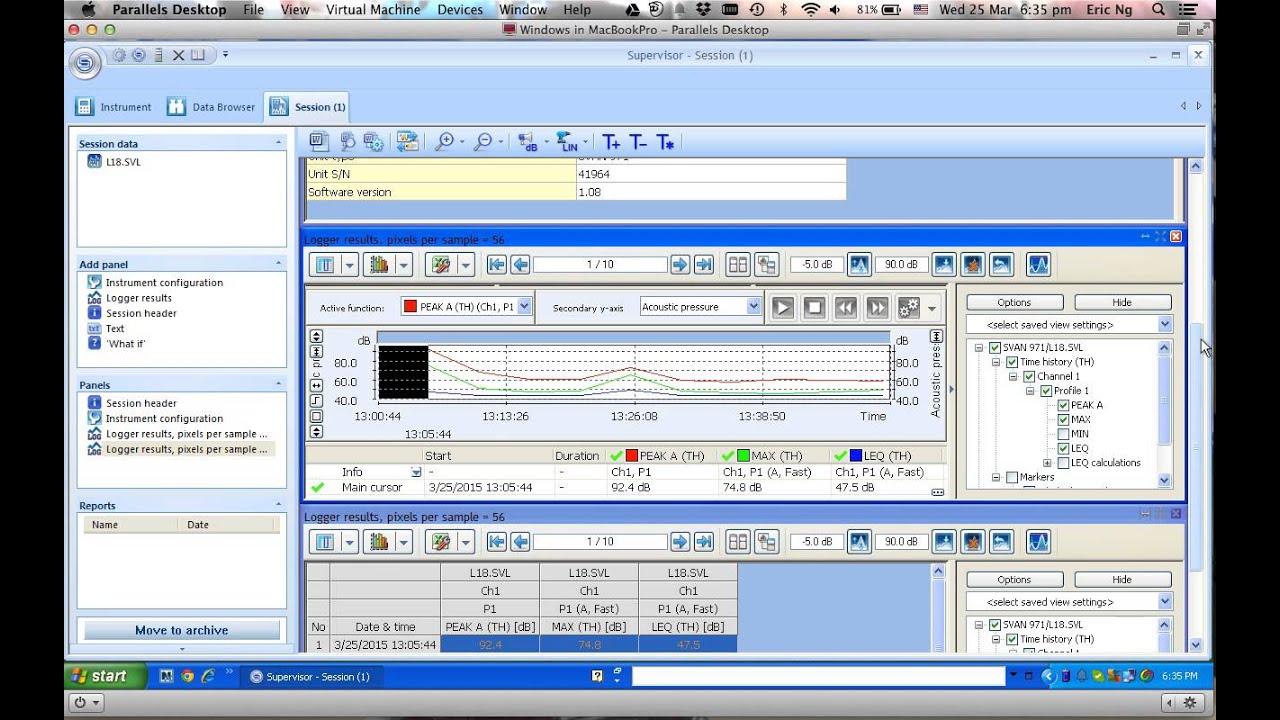The image size is (1280, 720).
Task: Click the red PEAK A (TH) color swatch
Action: [x=631, y=456]
